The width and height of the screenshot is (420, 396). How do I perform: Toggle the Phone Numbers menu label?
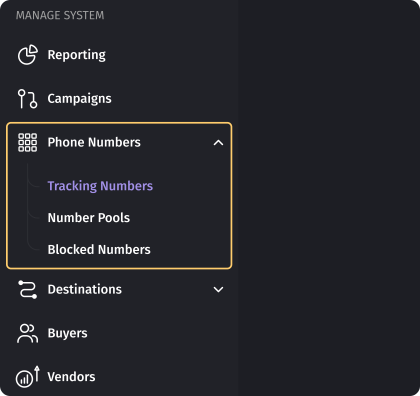[x=94, y=142]
